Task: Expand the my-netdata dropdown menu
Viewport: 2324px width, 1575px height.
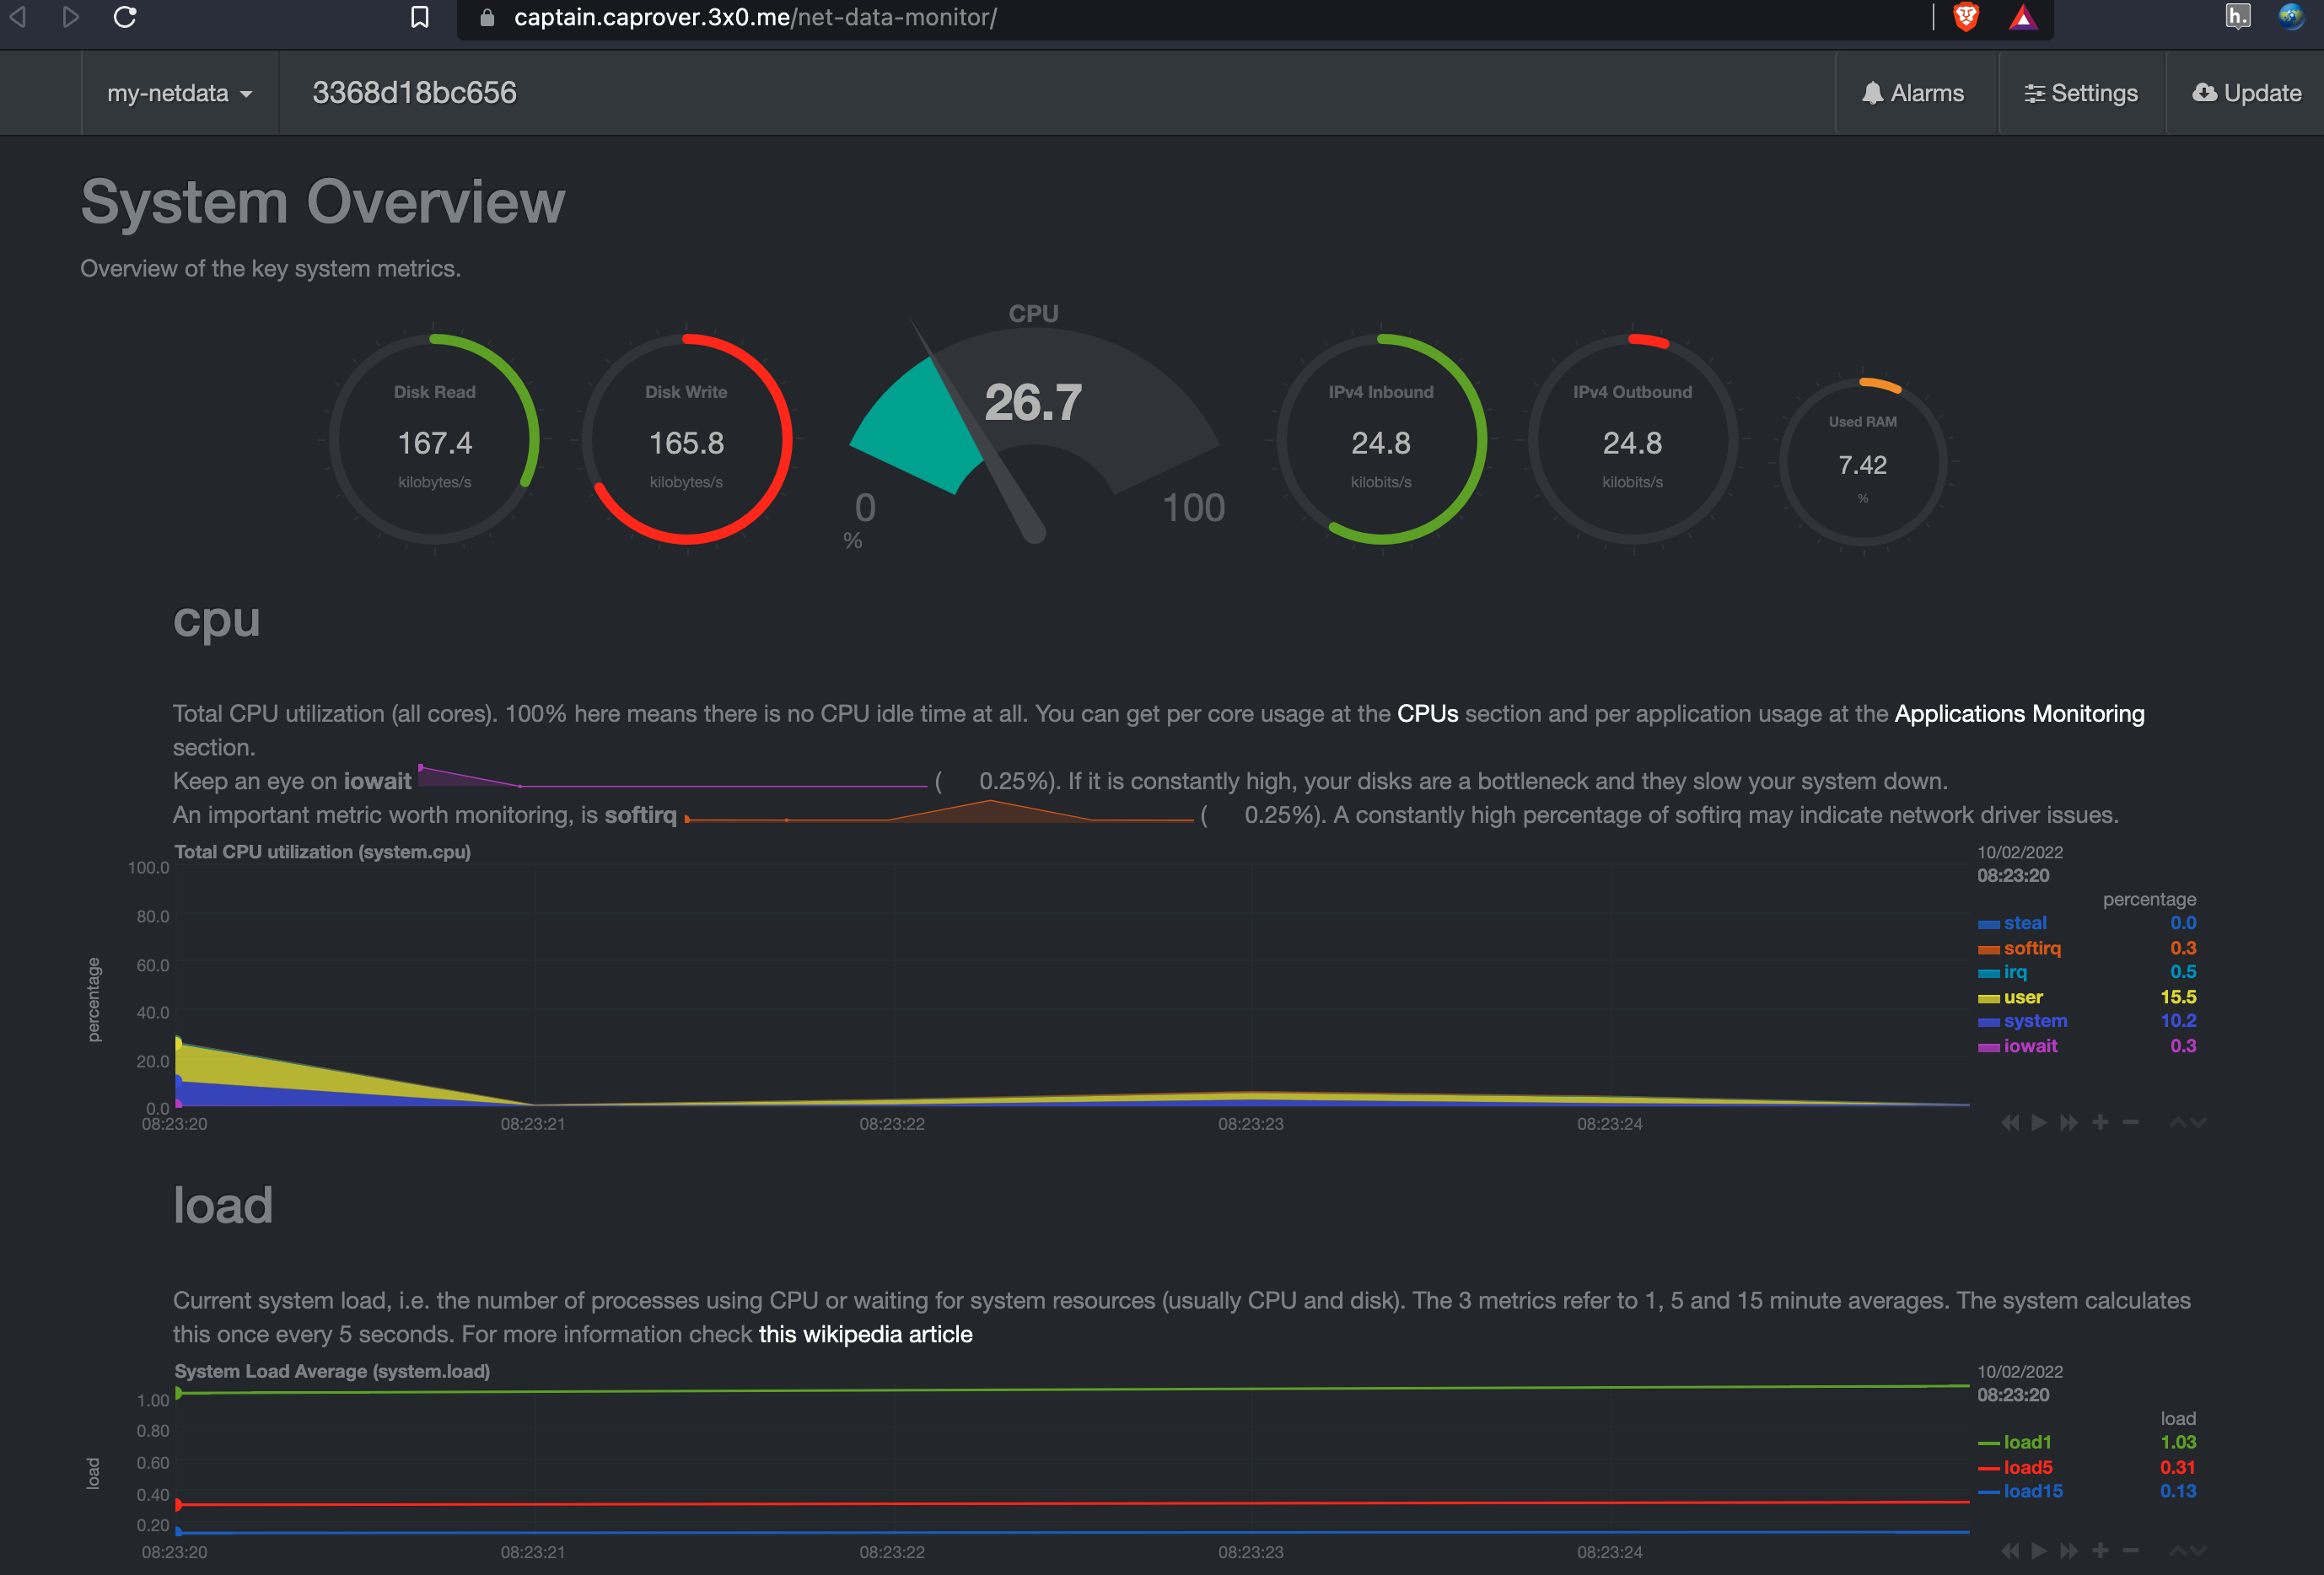Action: pyautogui.click(x=180, y=93)
